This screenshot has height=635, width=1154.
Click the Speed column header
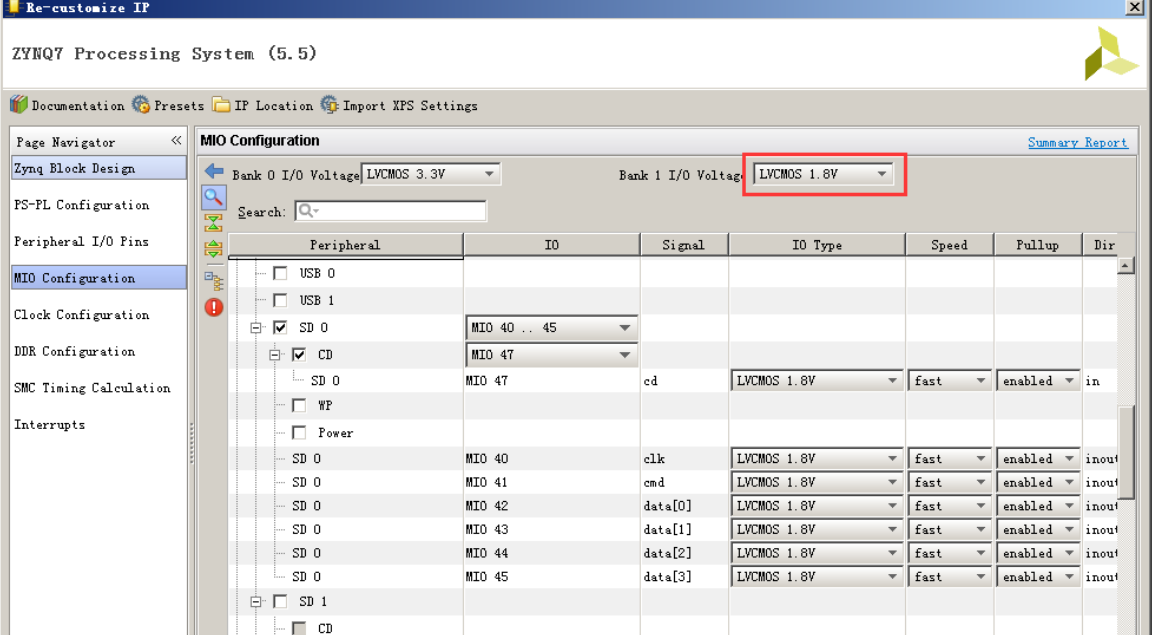pyautogui.click(x=949, y=245)
